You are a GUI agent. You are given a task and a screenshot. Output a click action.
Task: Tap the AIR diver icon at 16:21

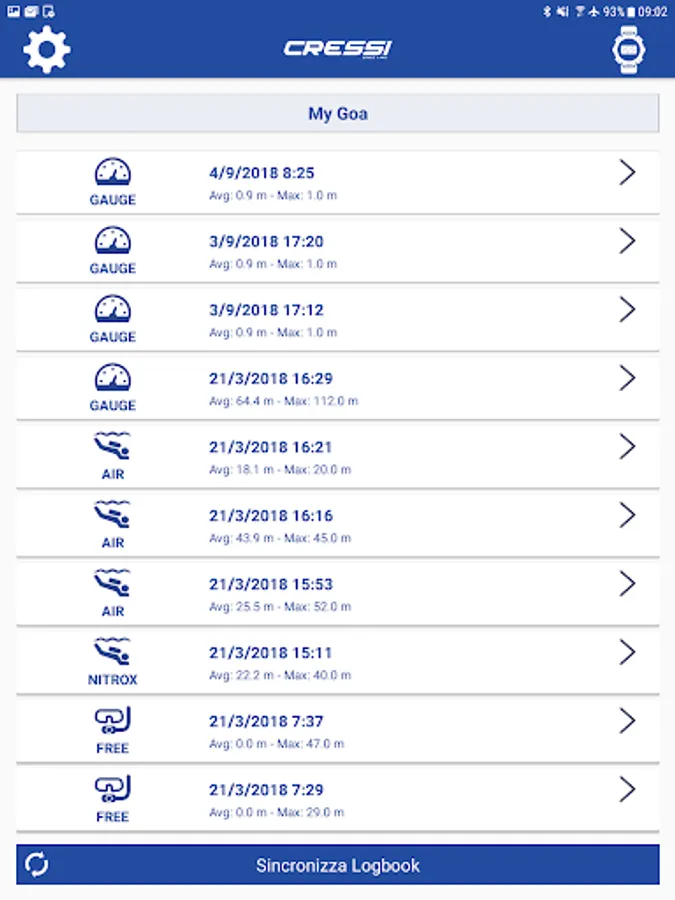pos(112,446)
